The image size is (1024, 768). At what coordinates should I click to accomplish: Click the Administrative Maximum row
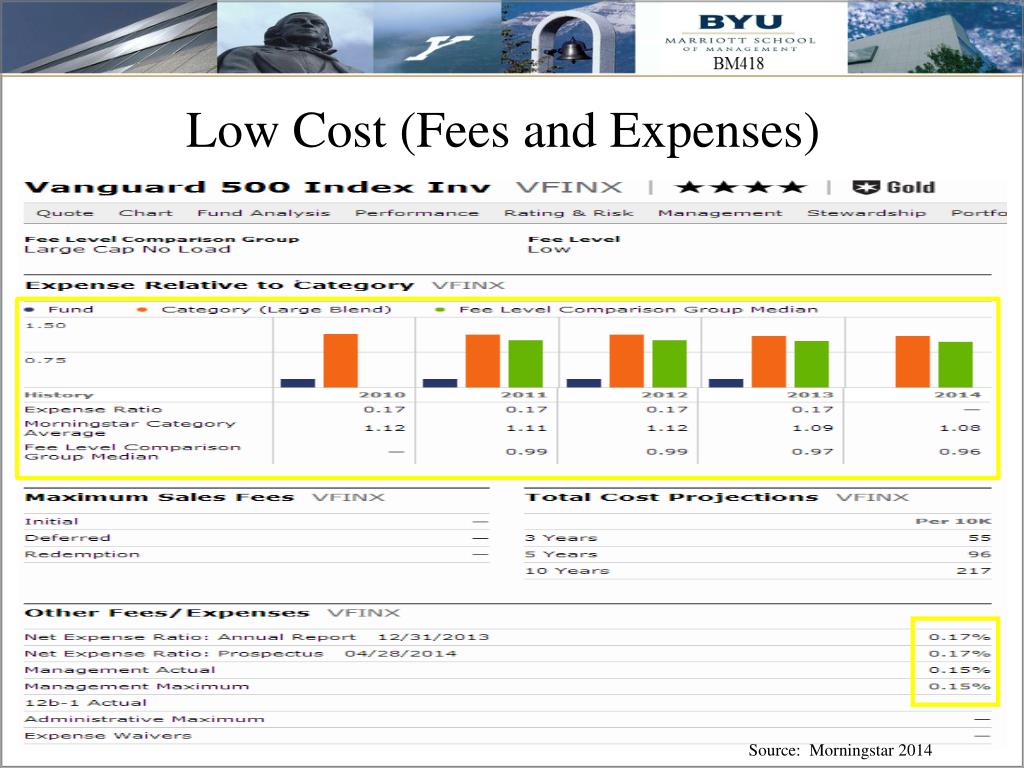click(x=507, y=719)
